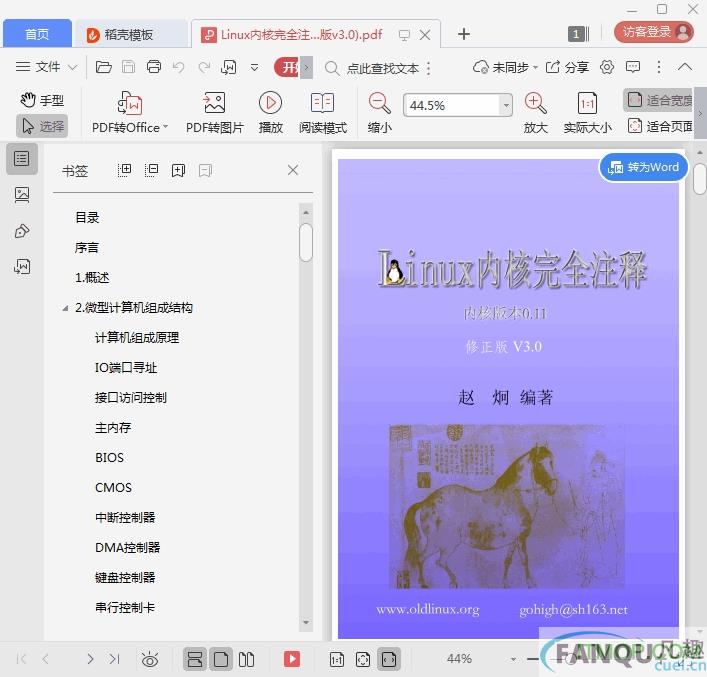The height and width of the screenshot is (677, 707).
Task: Click 点此查找文本 search field
Action: point(382,68)
